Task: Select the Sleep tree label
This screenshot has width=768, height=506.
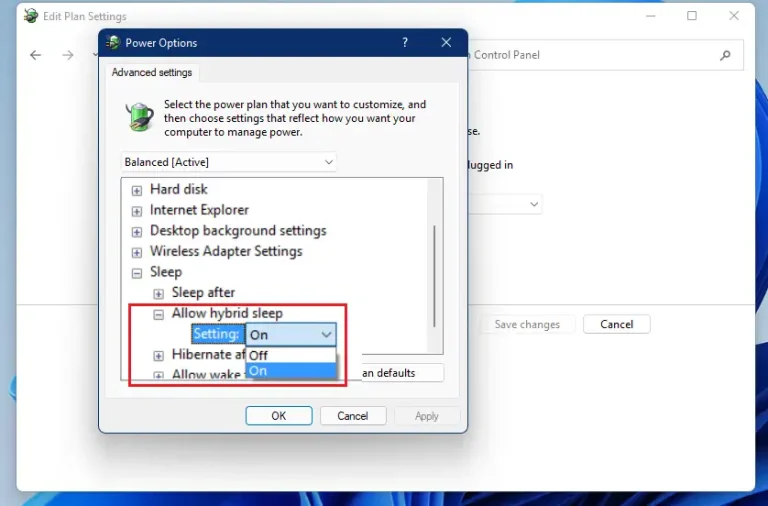Action: pos(166,272)
